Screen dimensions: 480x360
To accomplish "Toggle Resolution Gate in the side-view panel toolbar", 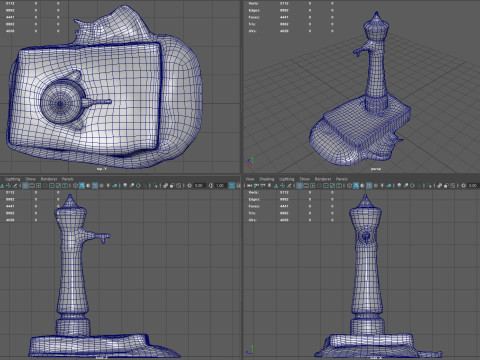I will [x=38, y=185].
